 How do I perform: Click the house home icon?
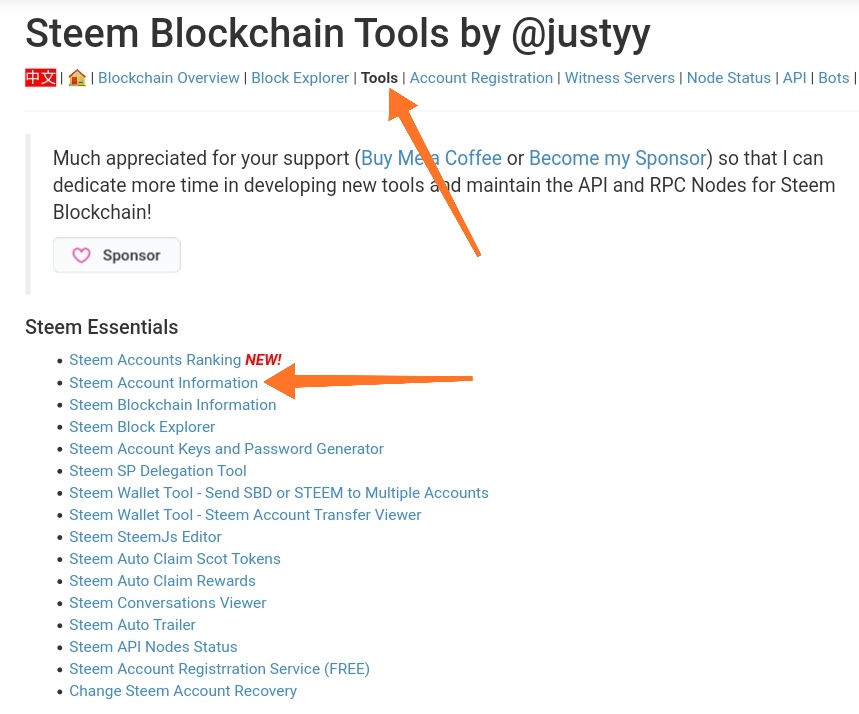tap(77, 78)
